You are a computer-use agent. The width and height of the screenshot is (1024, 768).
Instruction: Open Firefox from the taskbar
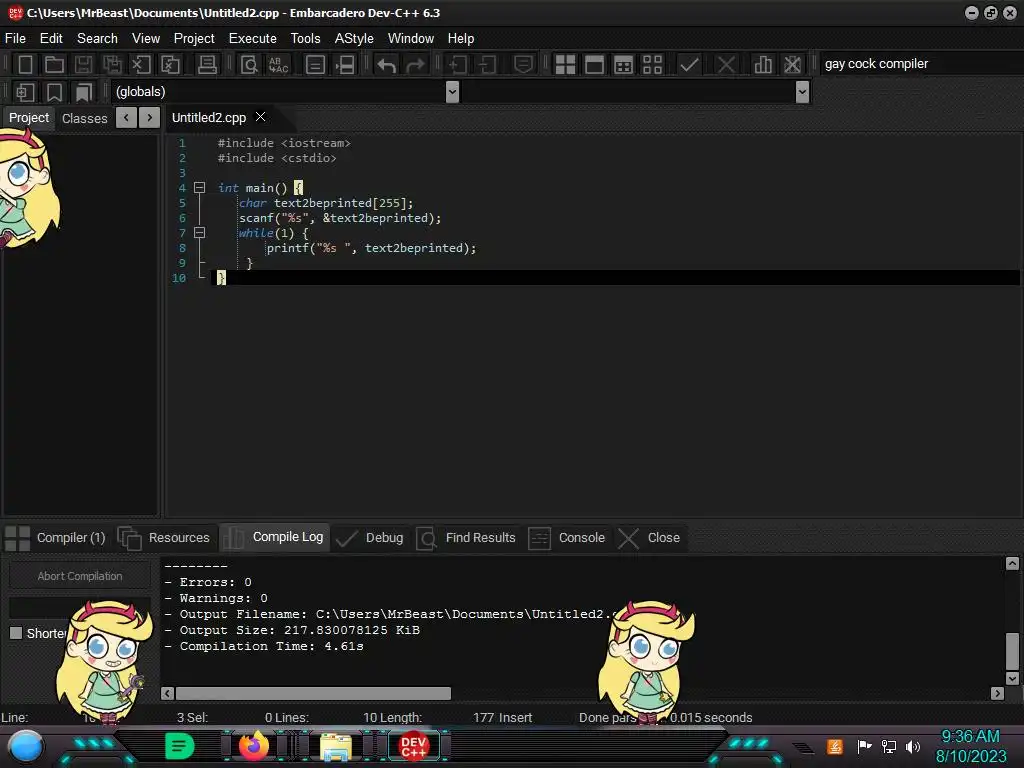point(253,746)
